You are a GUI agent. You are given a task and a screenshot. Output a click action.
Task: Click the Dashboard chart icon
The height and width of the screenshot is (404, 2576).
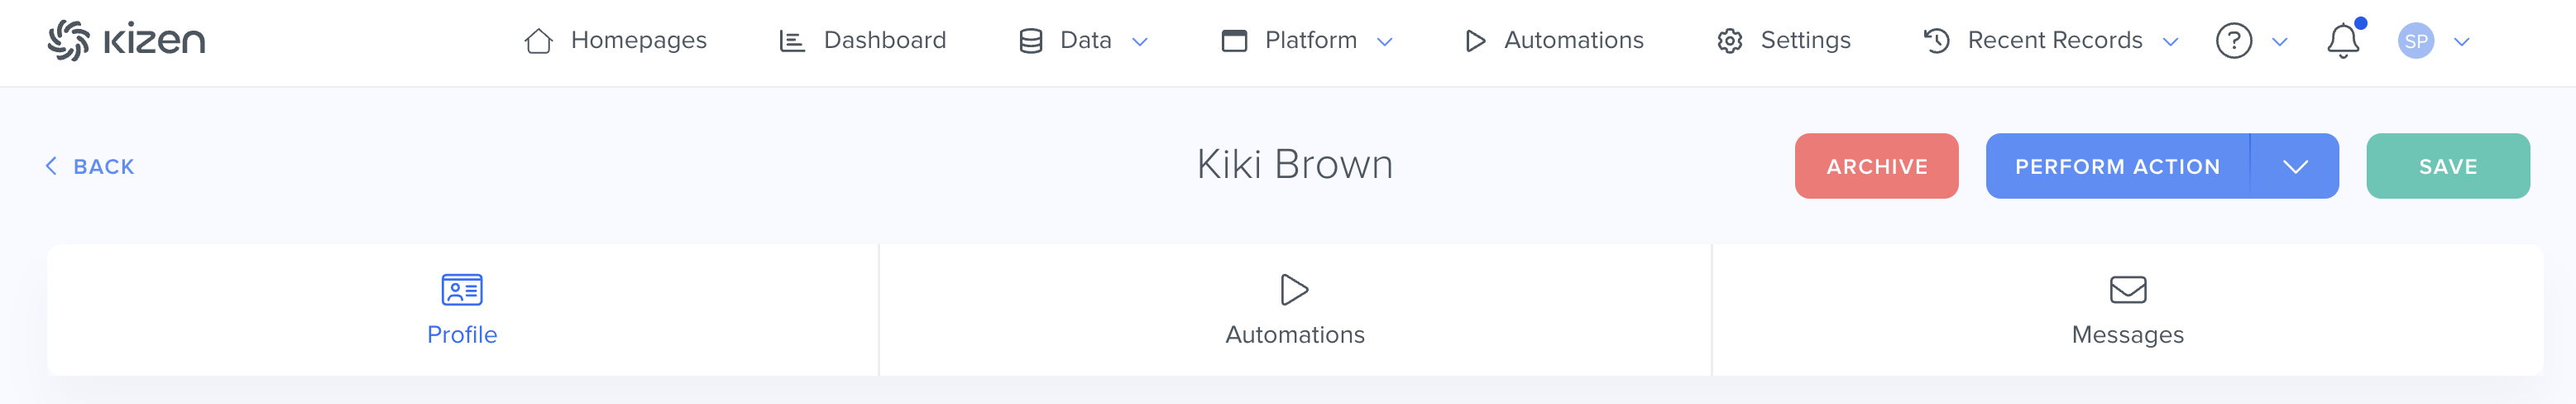point(792,41)
